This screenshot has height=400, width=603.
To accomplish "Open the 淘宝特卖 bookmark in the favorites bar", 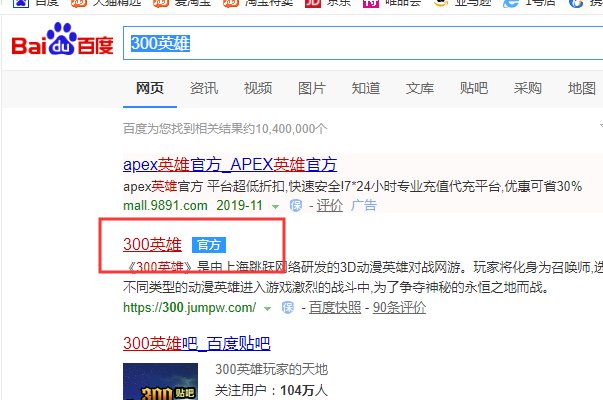I will (x=258, y=3).
